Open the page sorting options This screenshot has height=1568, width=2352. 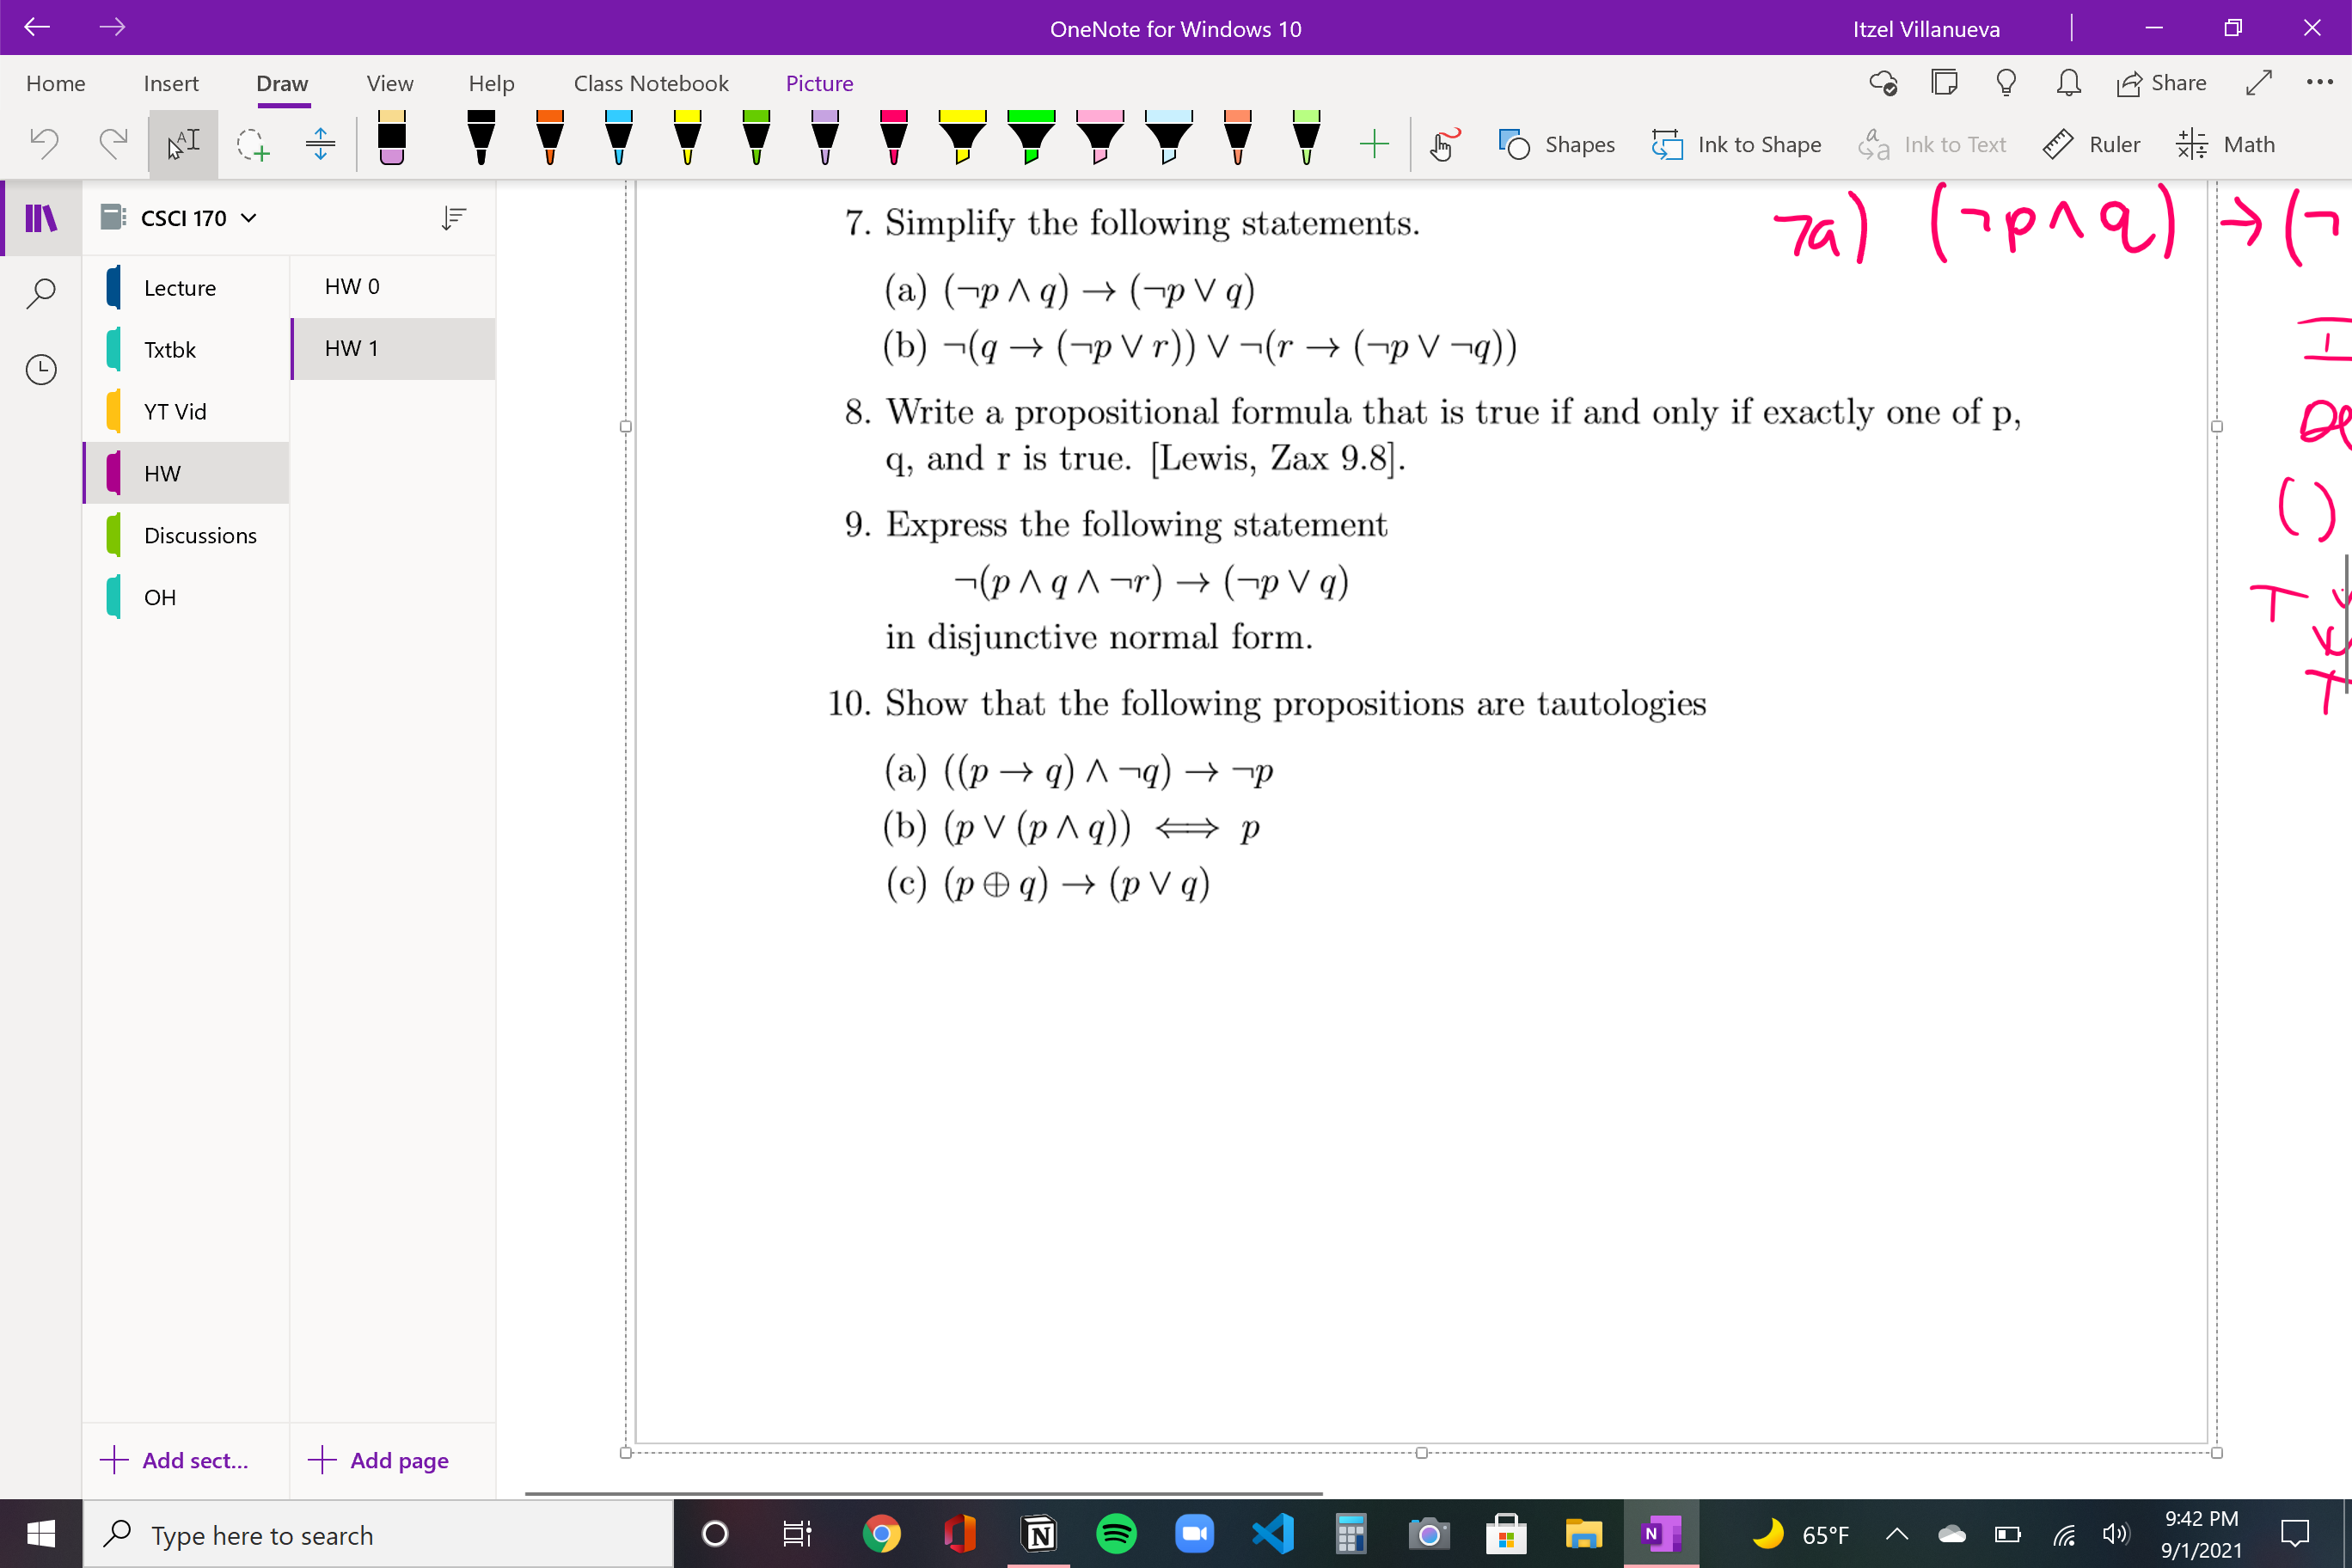click(x=455, y=217)
